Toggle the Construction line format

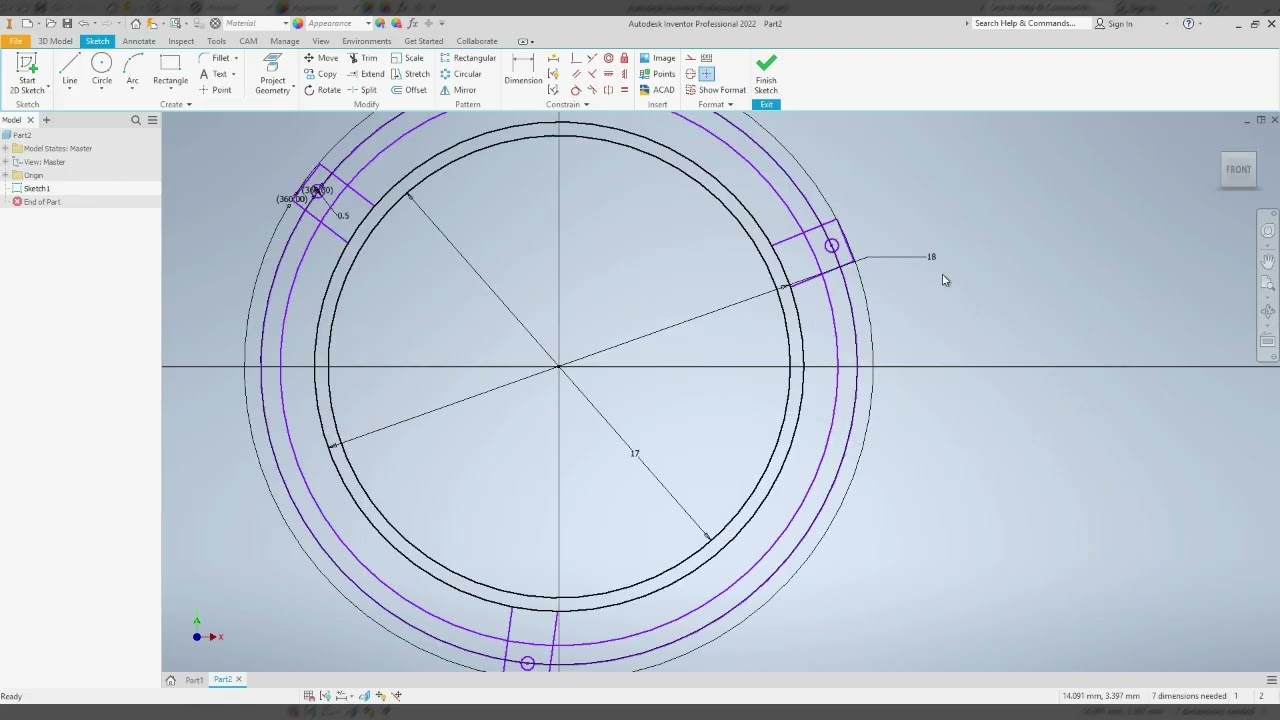[x=690, y=58]
